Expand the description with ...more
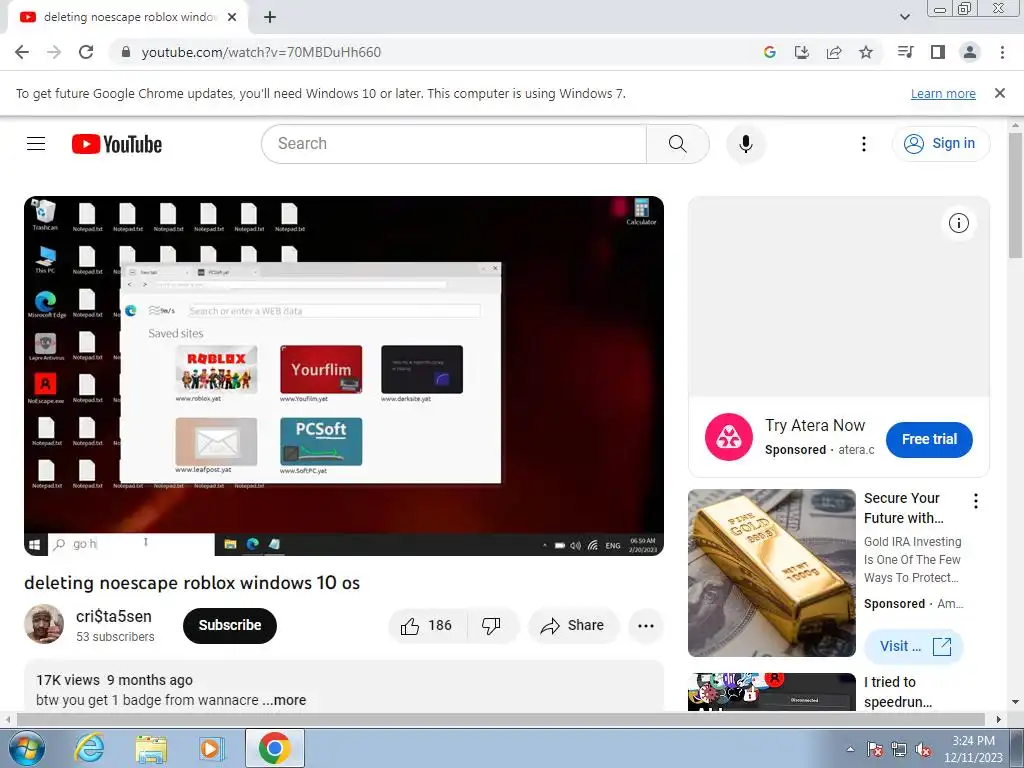Image resolution: width=1024 pixels, height=768 pixels. coord(284,700)
